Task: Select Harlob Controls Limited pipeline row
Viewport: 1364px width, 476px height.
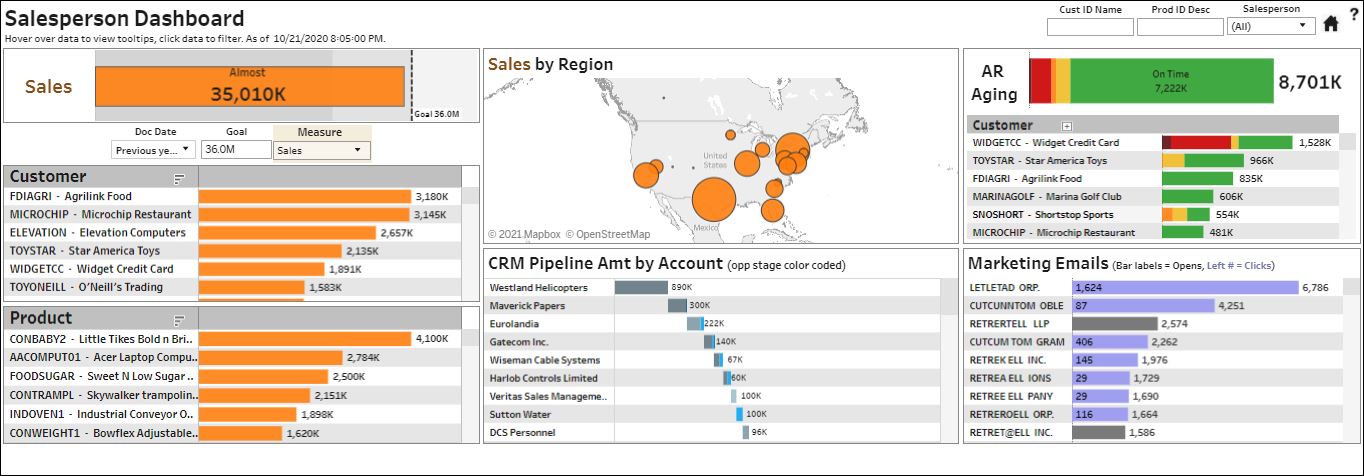Action: click(x=714, y=377)
